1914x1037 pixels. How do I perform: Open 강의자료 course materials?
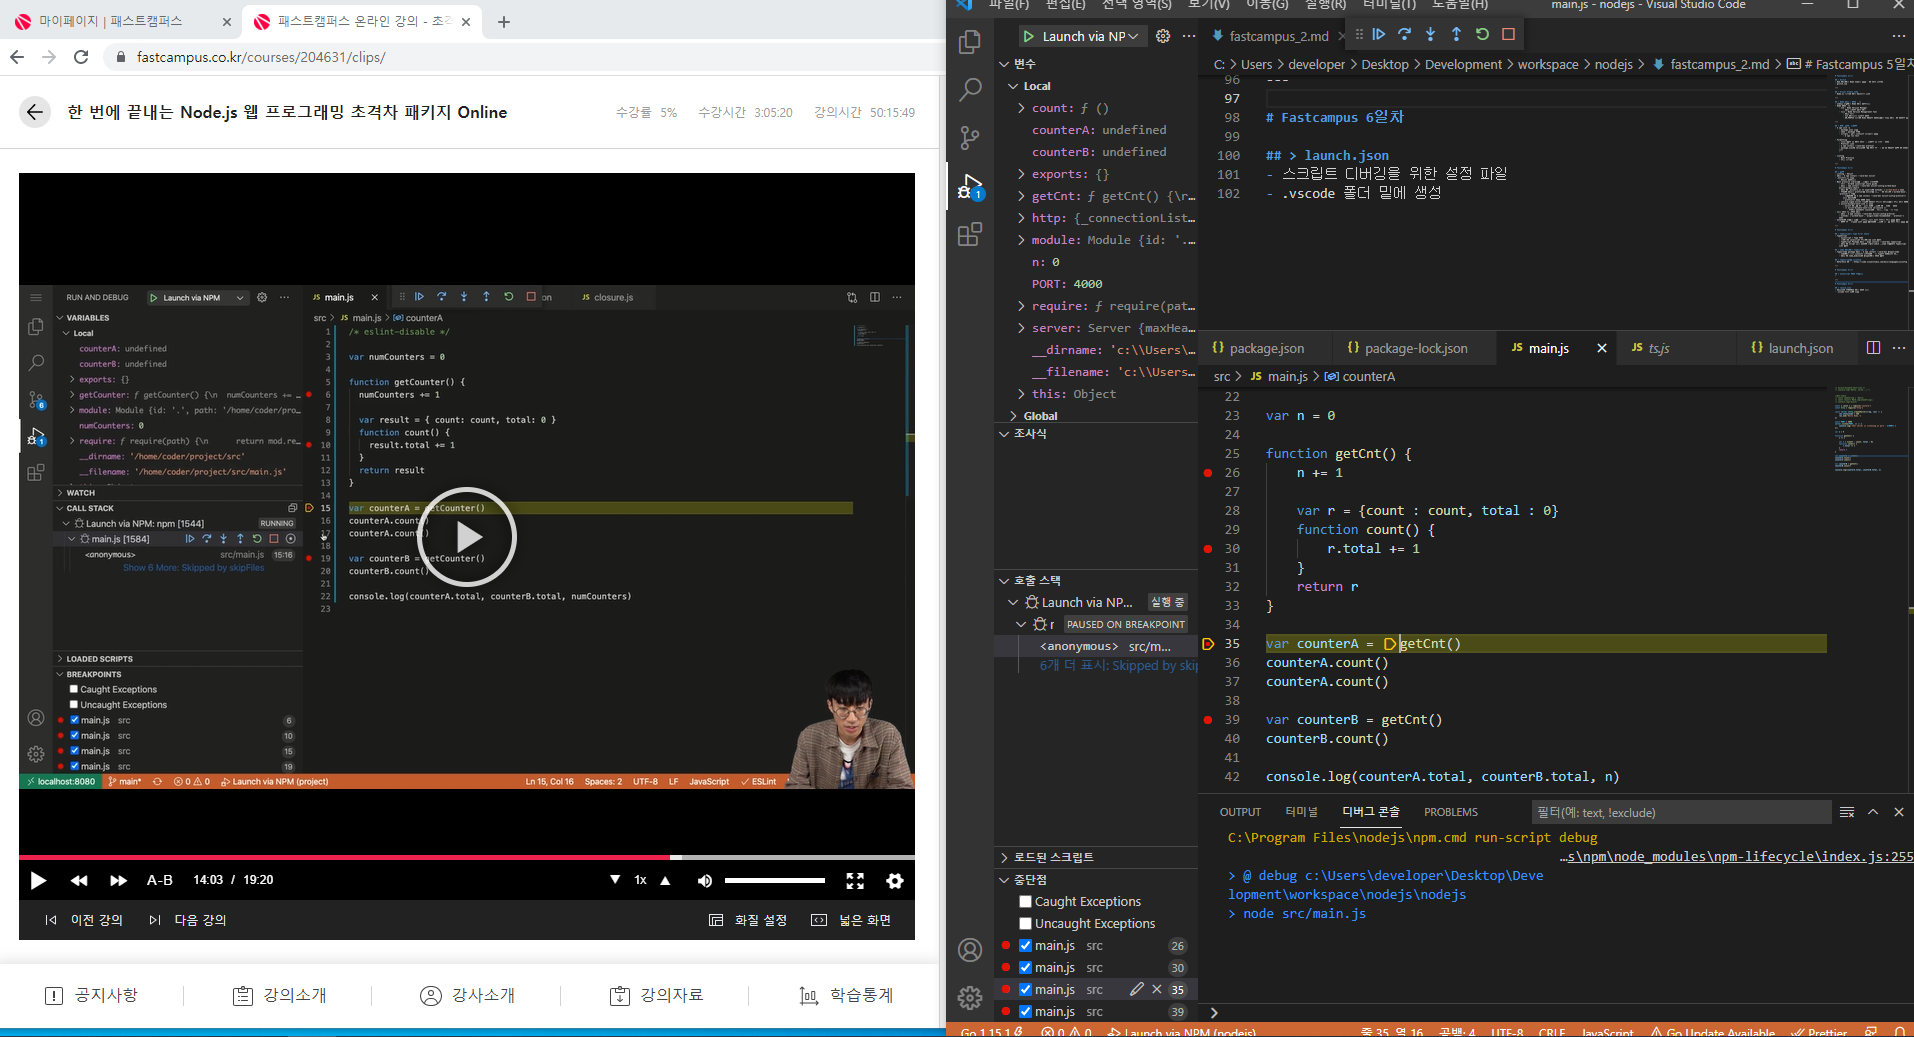coord(656,995)
